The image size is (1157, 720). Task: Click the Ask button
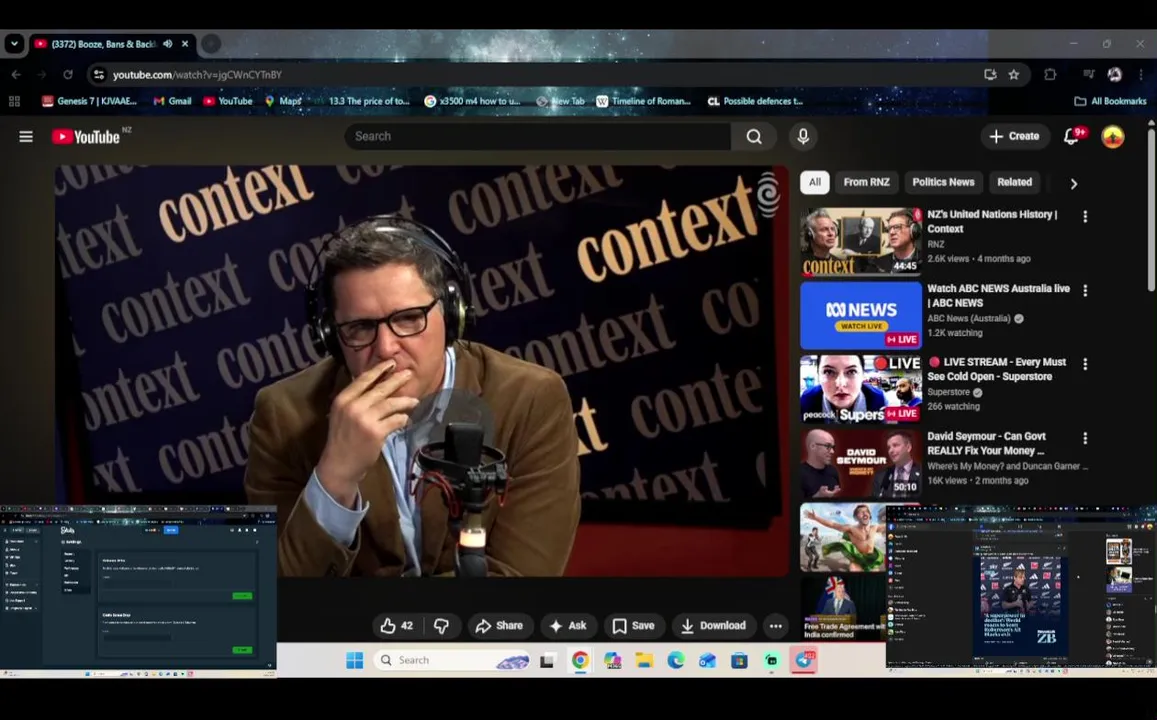coord(568,626)
